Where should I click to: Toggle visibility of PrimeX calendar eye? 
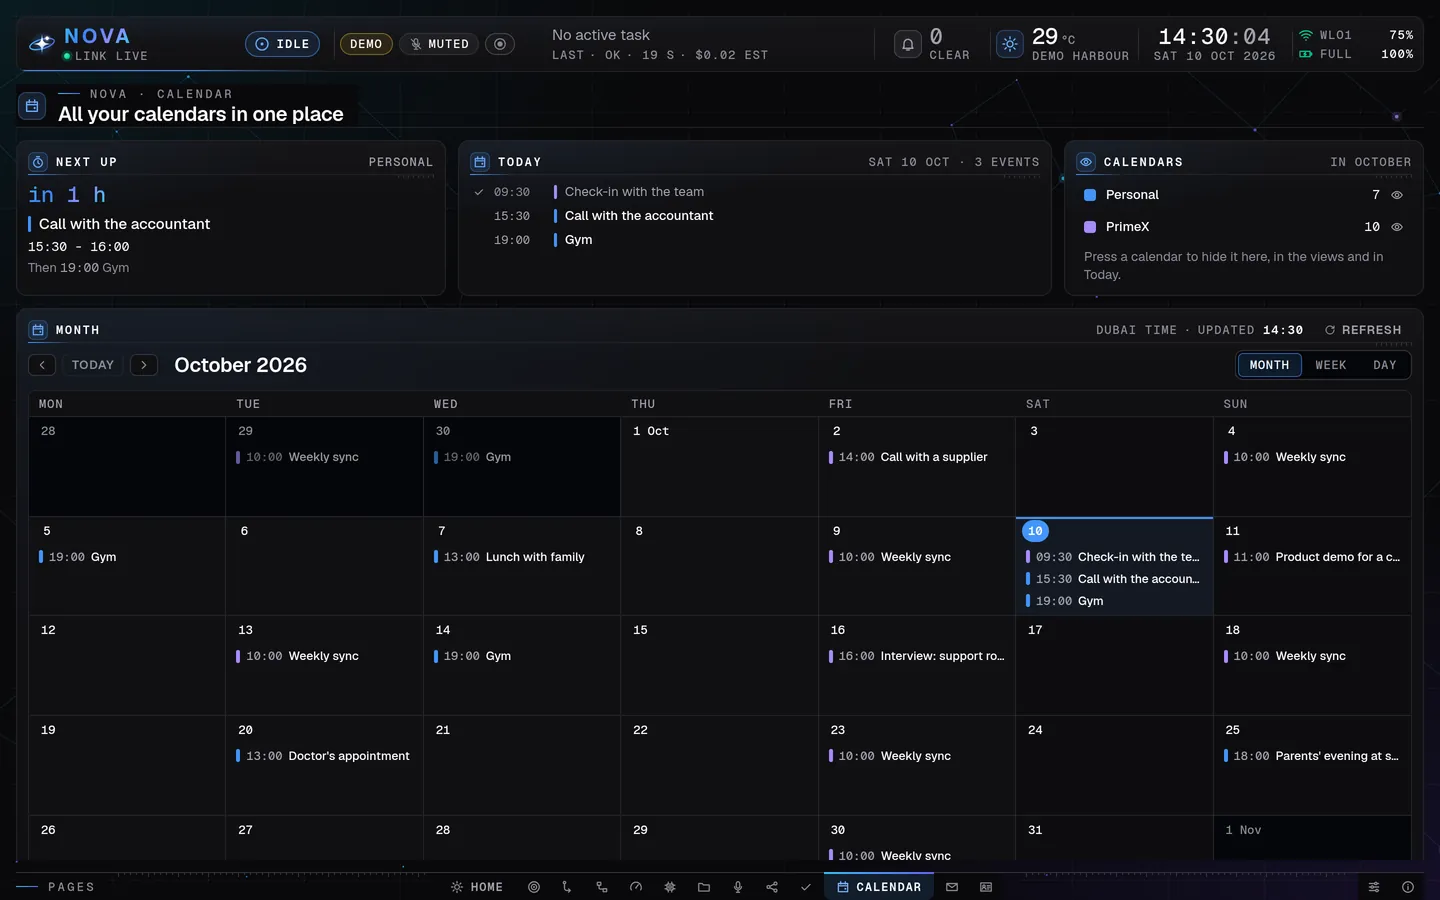point(1397,227)
